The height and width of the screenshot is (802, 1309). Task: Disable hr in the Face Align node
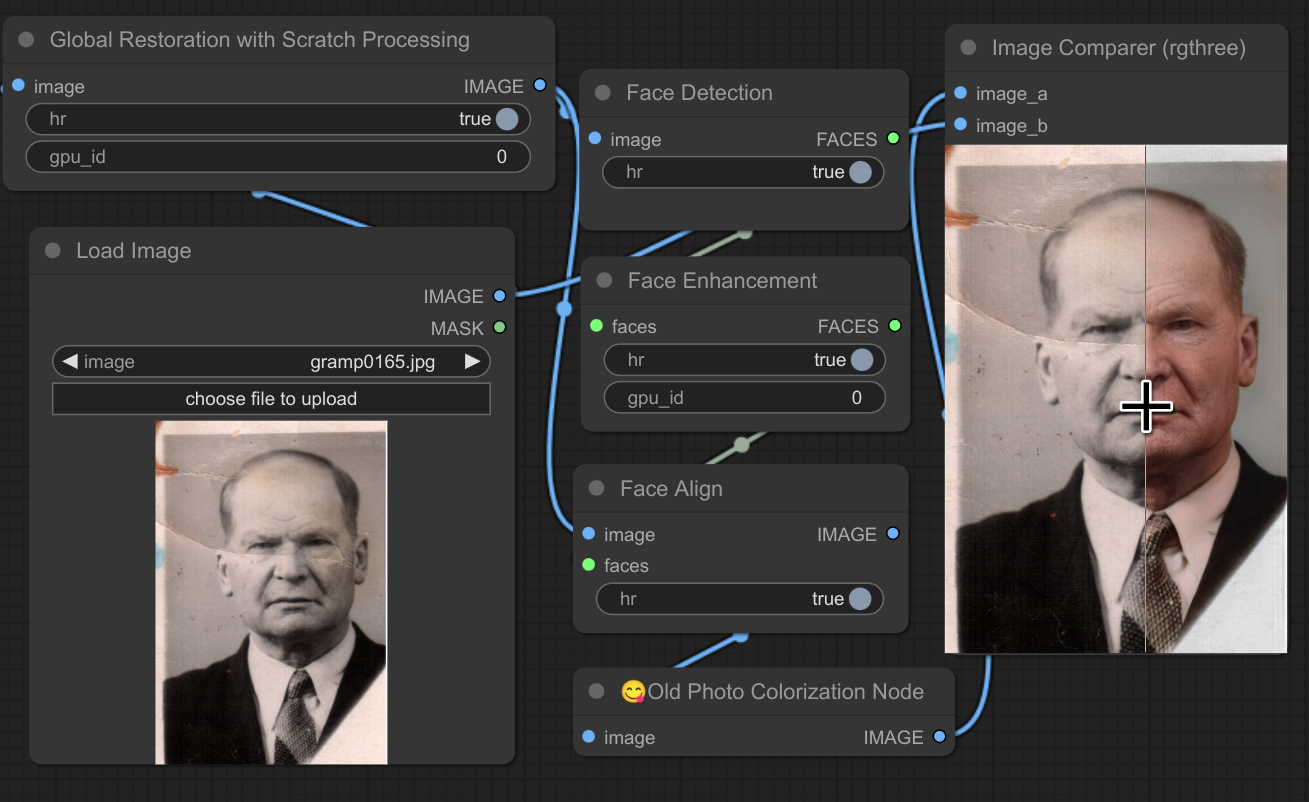point(859,599)
